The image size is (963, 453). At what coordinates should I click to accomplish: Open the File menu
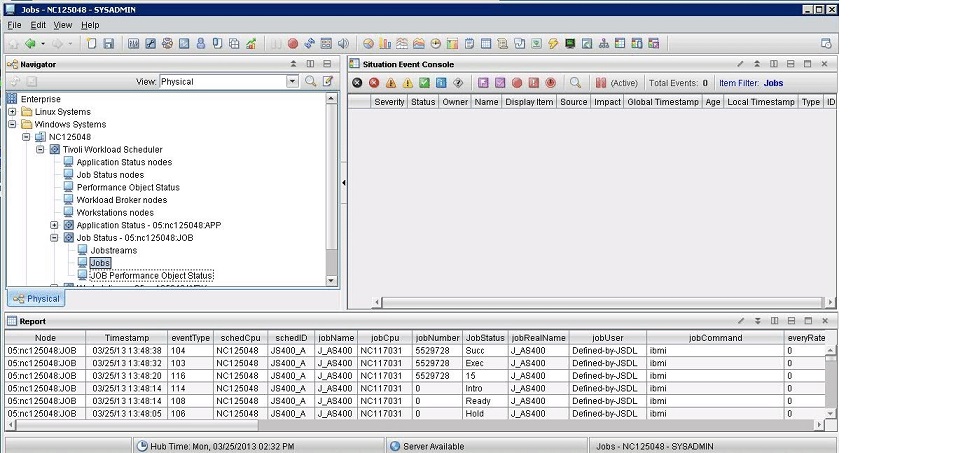14,25
